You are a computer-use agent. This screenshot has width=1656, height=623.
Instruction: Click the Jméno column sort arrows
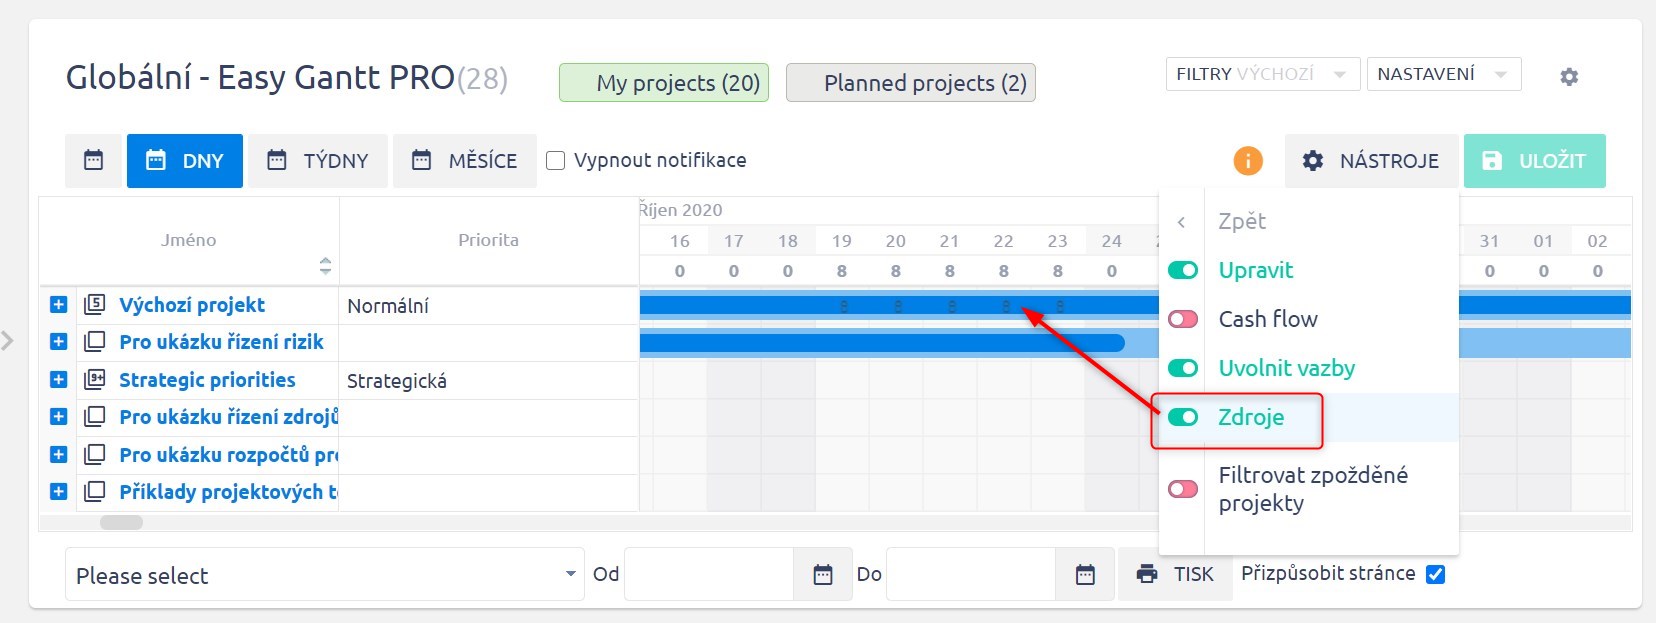pyautogui.click(x=325, y=265)
